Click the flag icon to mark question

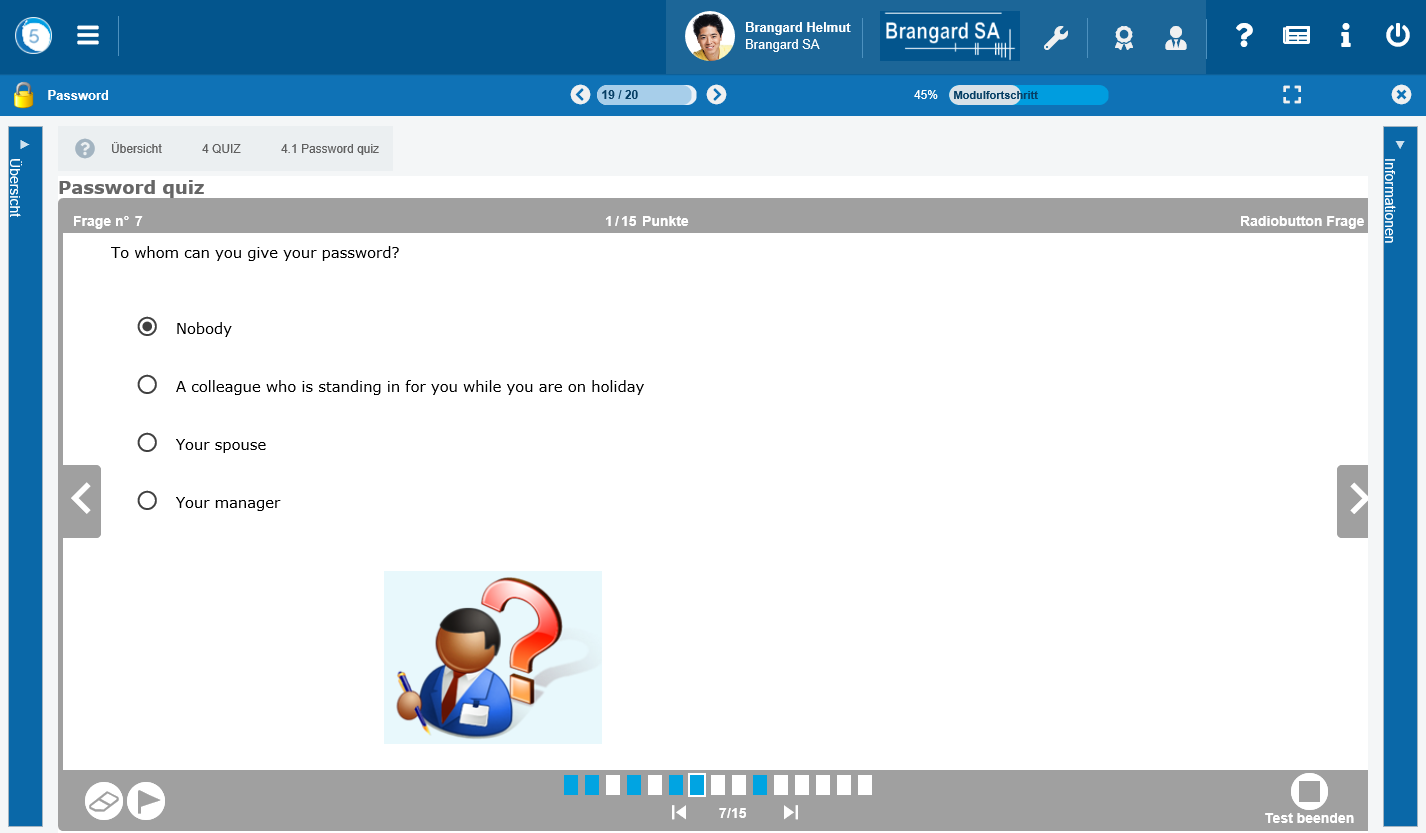tap(146, 801)
